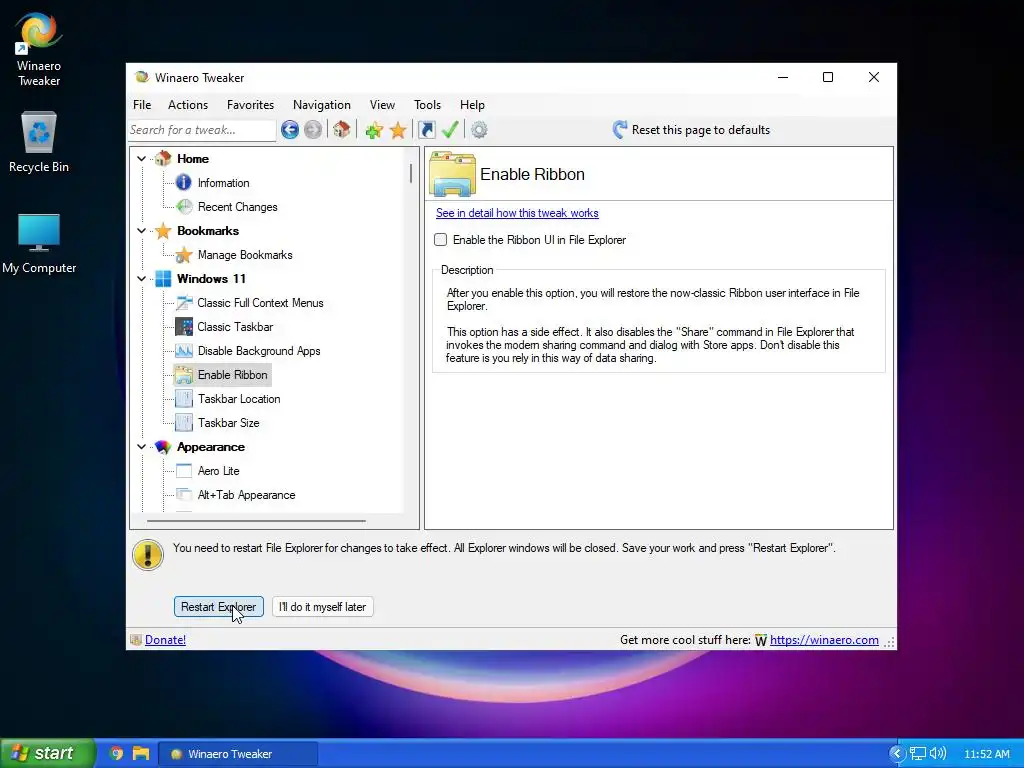Image resolution: width=1024 pixels, height=768 pixels.
Task: Open settings via the gear toolbar icon
Action: tap(479, 130)
